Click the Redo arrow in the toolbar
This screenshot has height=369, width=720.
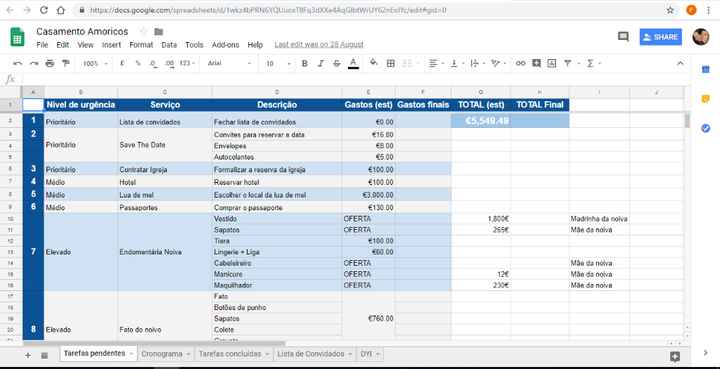click(x=34, y=63)
